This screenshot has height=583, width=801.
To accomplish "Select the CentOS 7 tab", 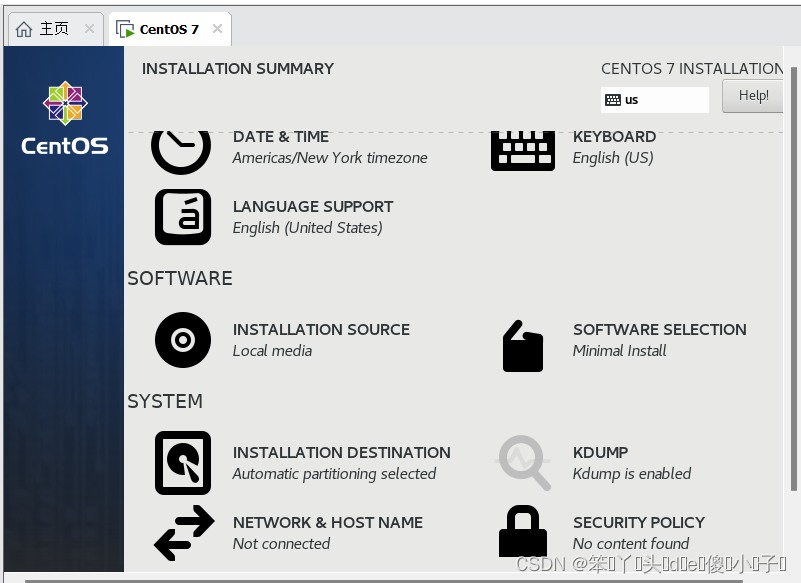I will click(170, 29).
